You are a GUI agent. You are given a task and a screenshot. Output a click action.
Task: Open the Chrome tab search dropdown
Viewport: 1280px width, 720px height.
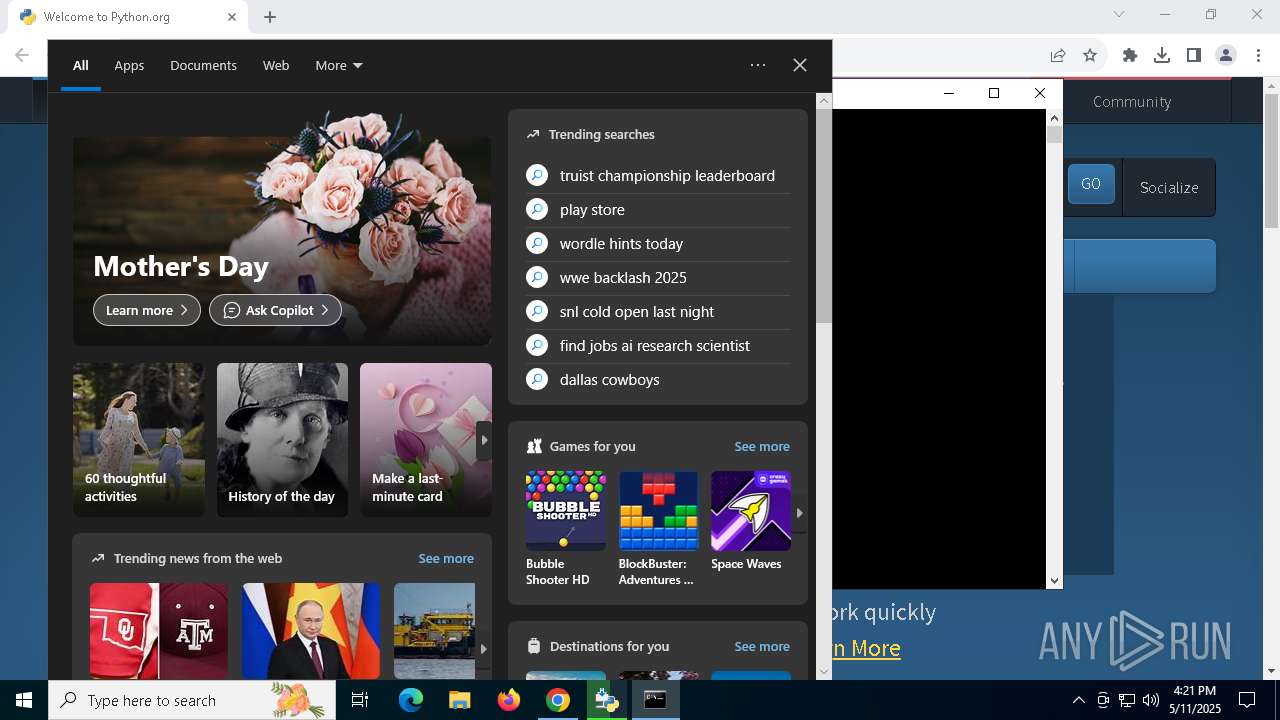click(1119, 14)
